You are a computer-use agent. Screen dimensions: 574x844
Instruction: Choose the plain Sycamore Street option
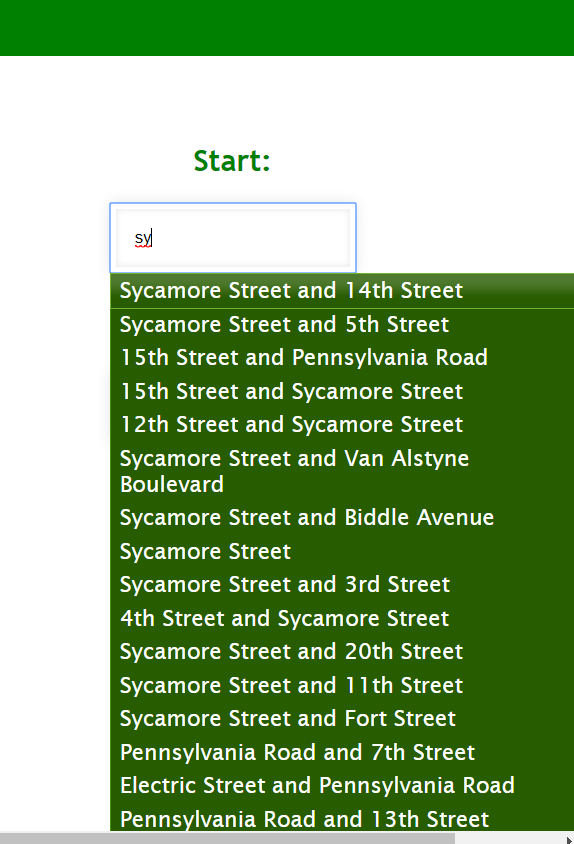pos(342,551)
